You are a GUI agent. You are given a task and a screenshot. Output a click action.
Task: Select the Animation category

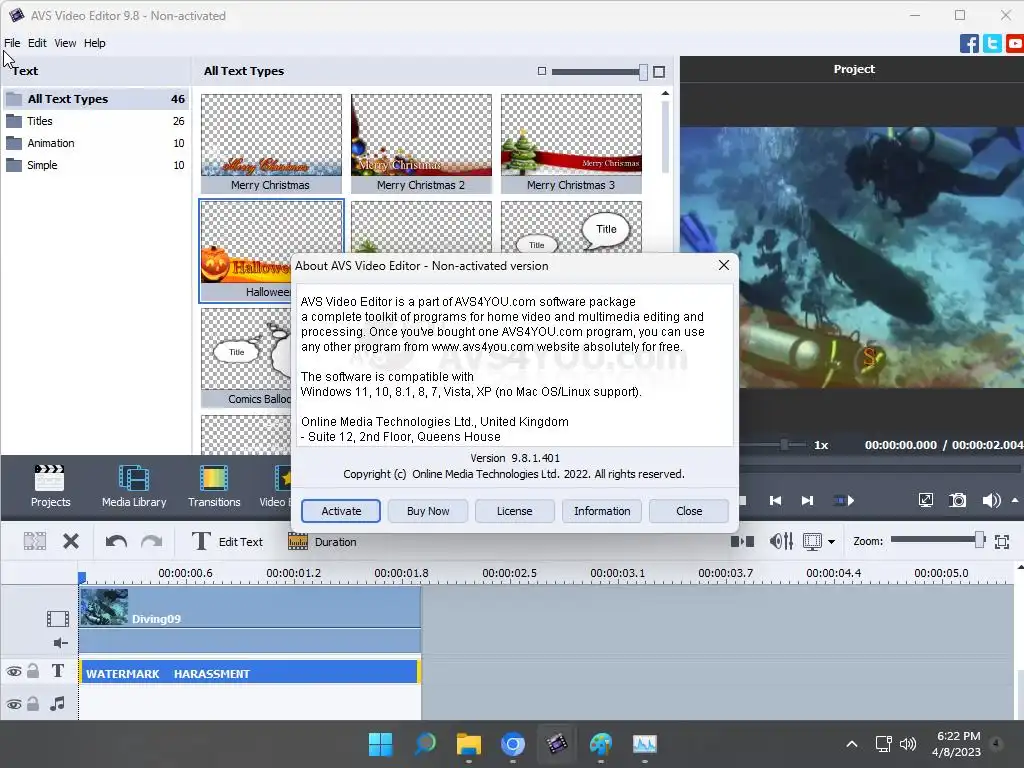pos(95,143)
